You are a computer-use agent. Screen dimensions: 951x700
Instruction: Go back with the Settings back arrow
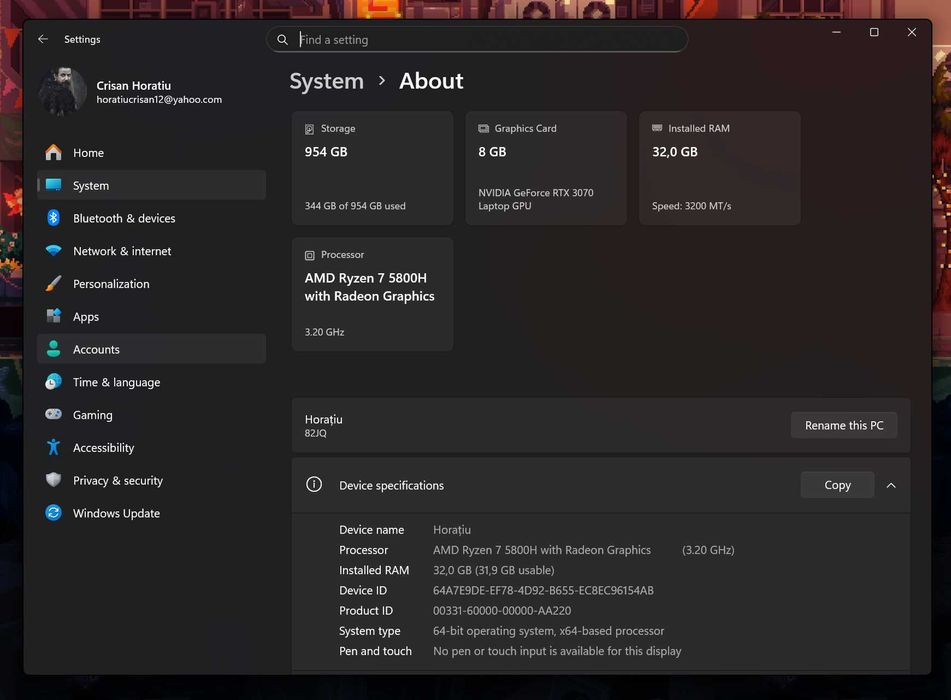tap(42, 39)
